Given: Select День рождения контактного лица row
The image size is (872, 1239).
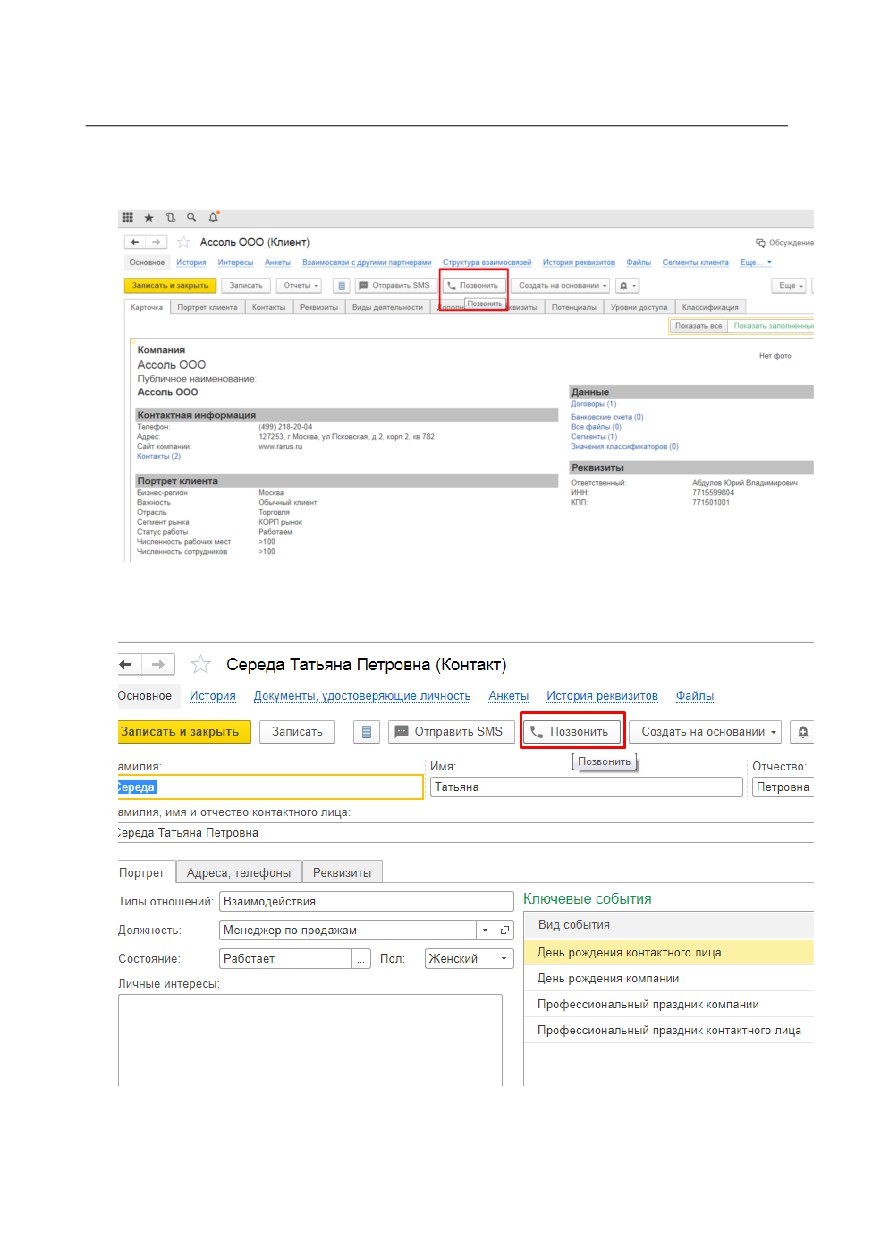Looking at the screenshot, I should [668, 952].
